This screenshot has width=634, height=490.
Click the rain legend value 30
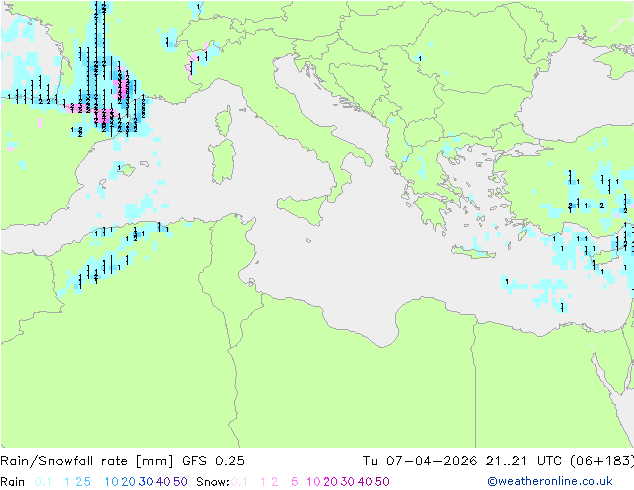146,482
